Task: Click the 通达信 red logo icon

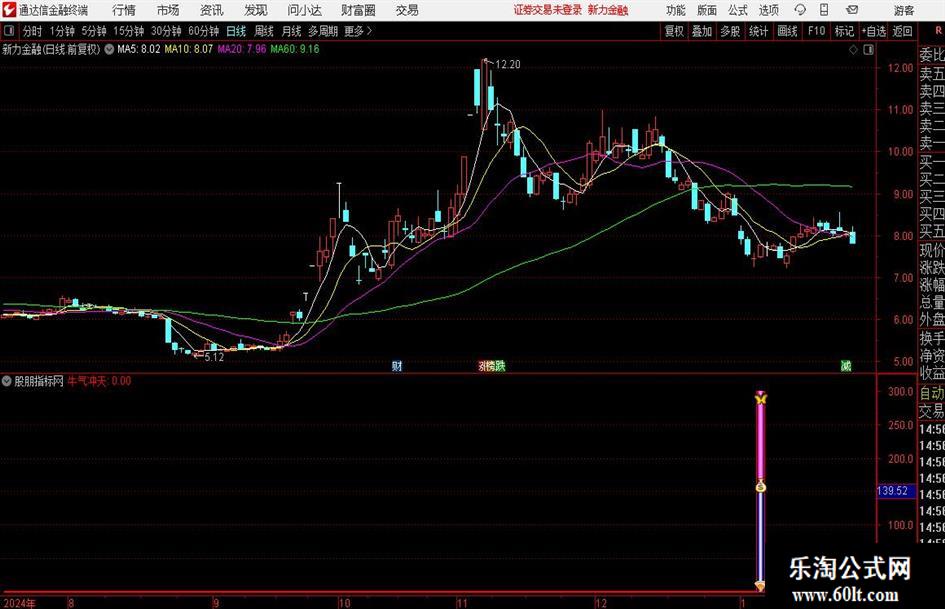Action: (9, 10)
